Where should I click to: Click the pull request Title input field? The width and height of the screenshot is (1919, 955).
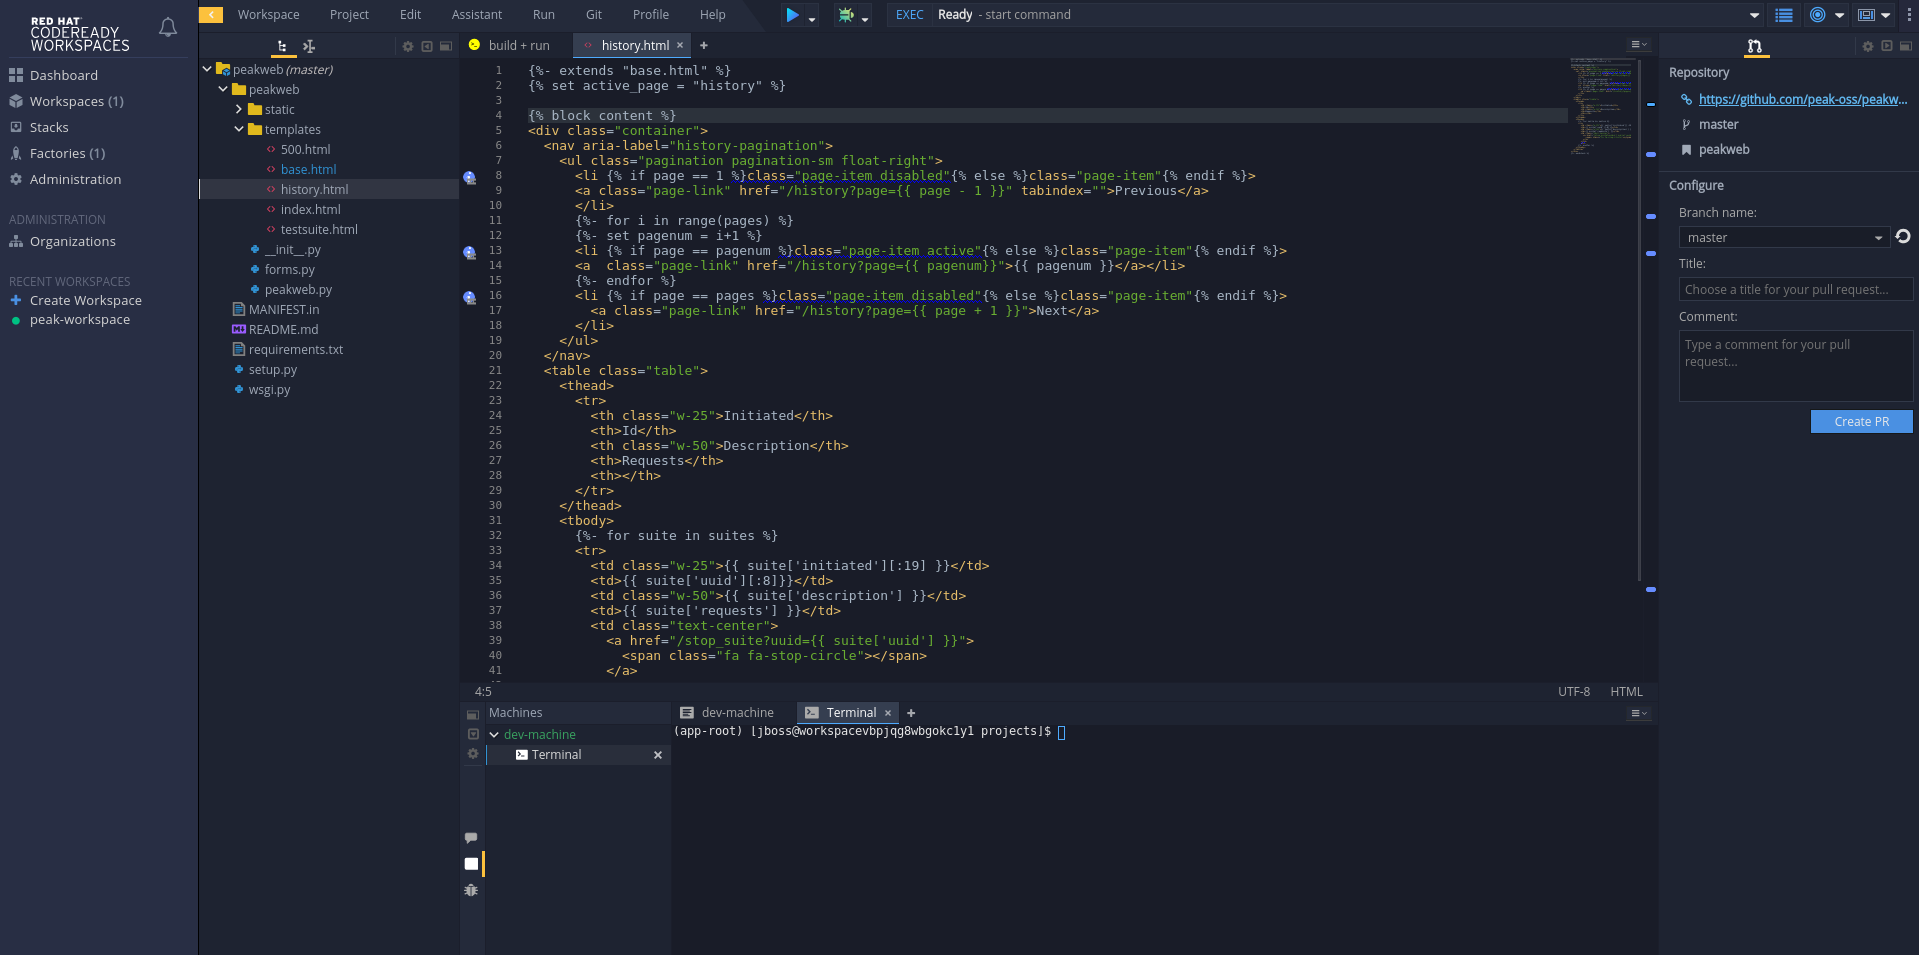coord(1795,290)
